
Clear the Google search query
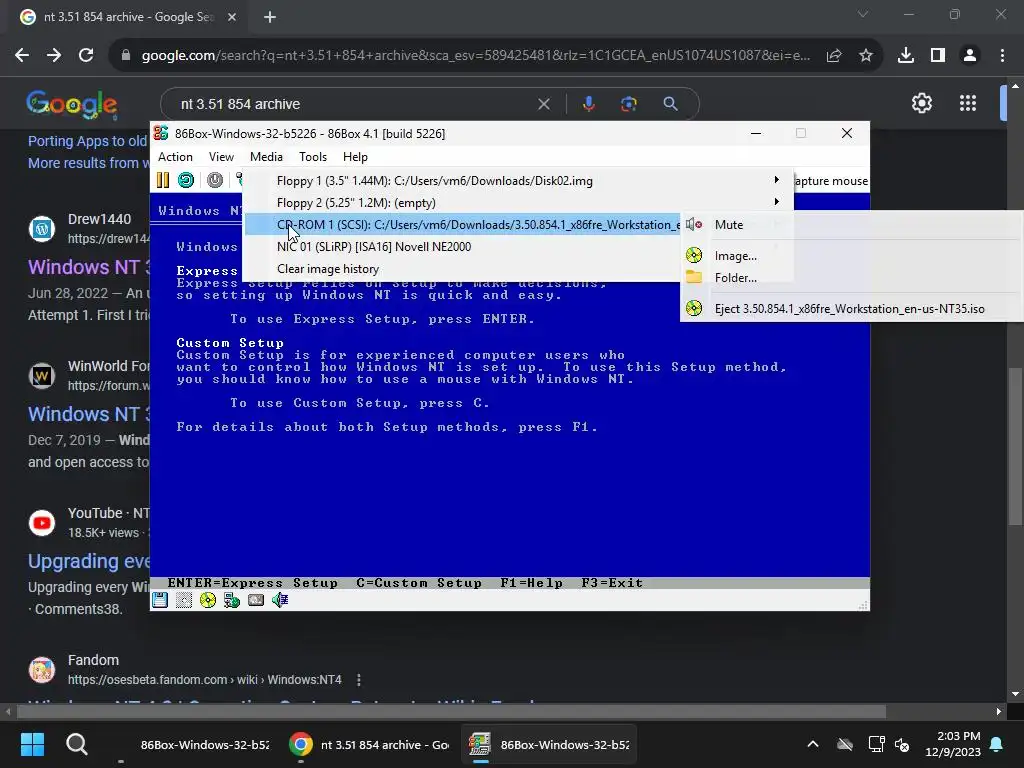(x=543, y=104)
